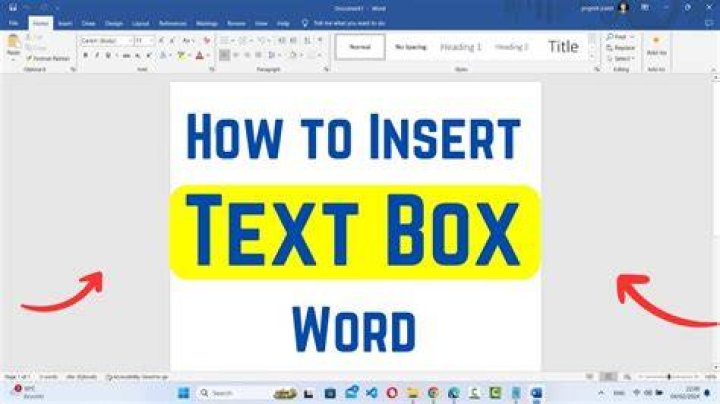Toggle Subscript formatting
Viewport: 720px width, 404px height.
(x=138, y=56)
